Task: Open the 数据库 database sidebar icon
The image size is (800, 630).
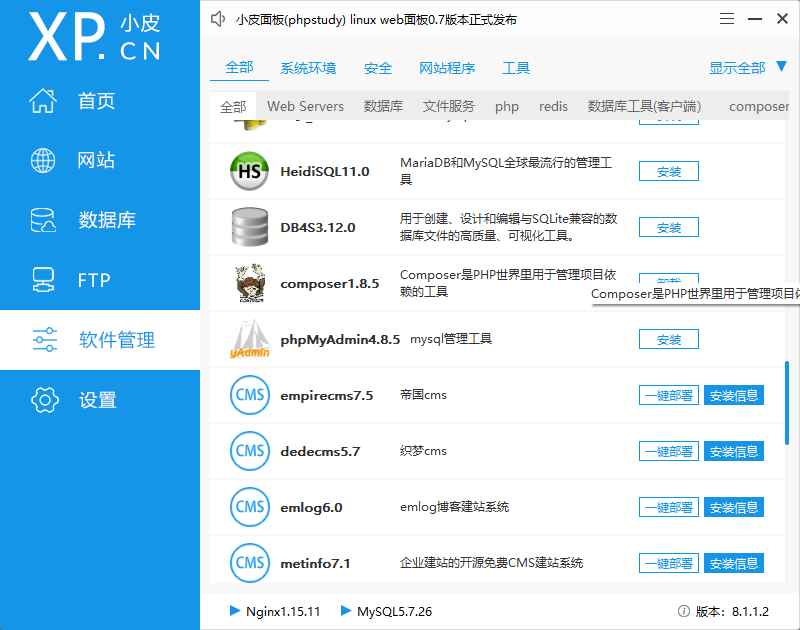Action: tap(45, 220)
